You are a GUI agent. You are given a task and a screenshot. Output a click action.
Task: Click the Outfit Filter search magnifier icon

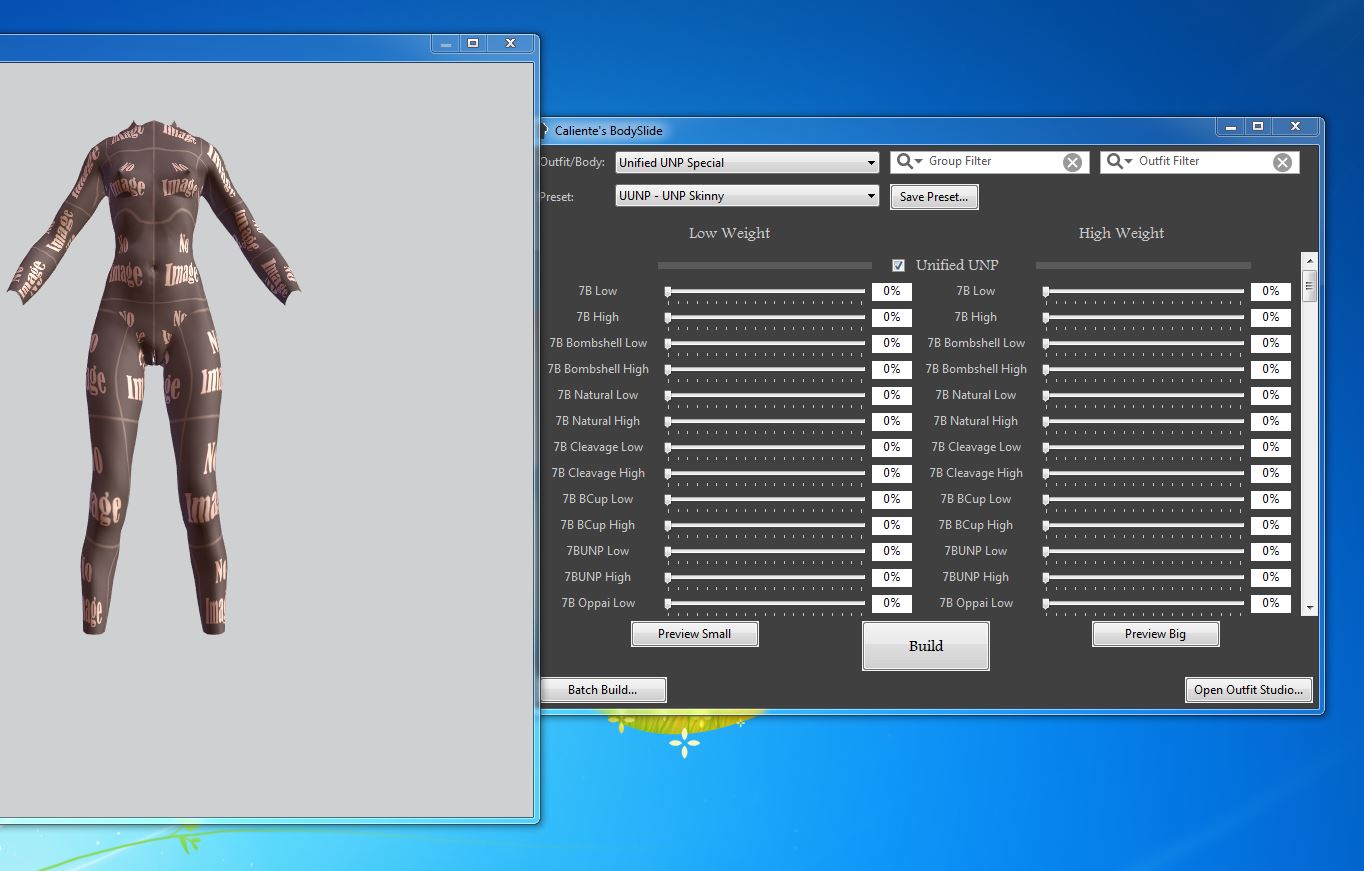click(x=1115, y=162)
